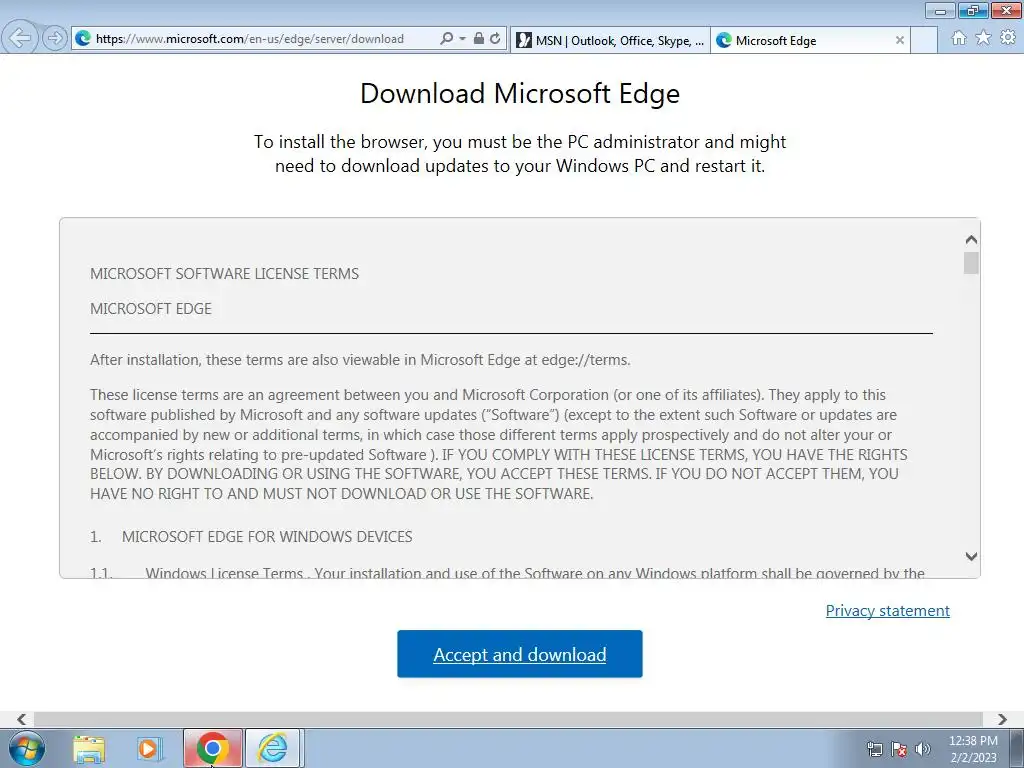Image resolution: width=1024 pixels, height=768 pixels.
Task: Click license box scroll down arrow
Action: point(971,556)
